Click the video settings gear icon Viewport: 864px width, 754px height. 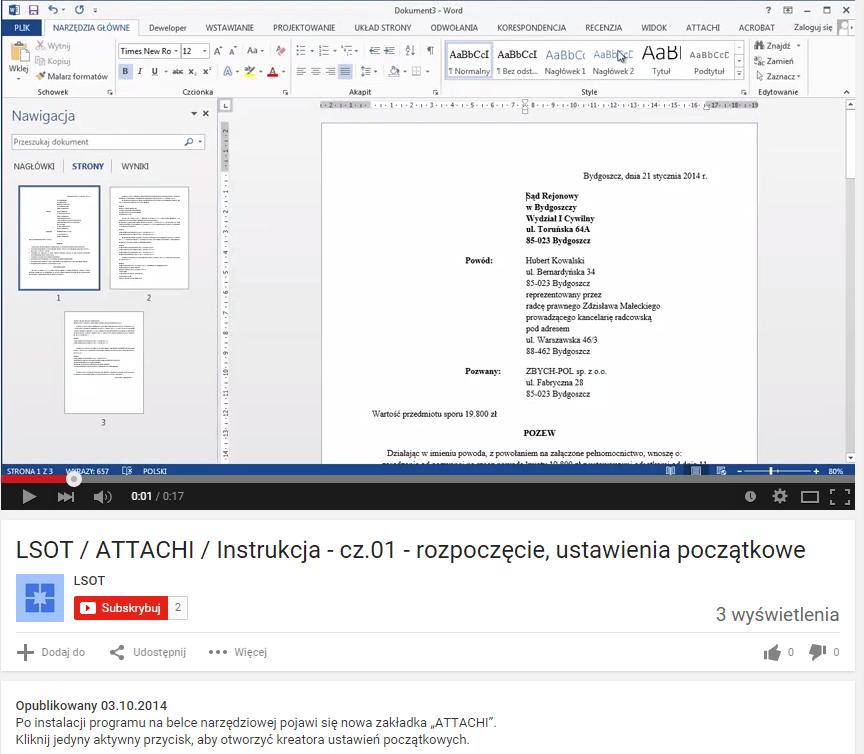point(780,496)
